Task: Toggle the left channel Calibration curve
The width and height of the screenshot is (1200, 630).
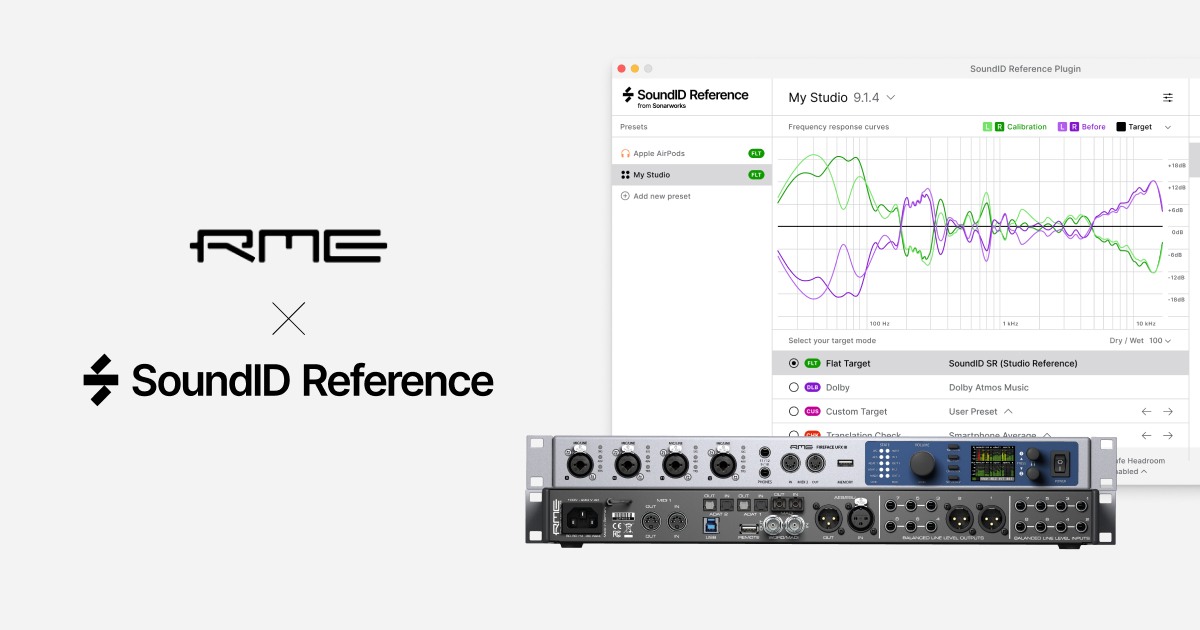Action: pyautogui.click(x=987, y=127)
